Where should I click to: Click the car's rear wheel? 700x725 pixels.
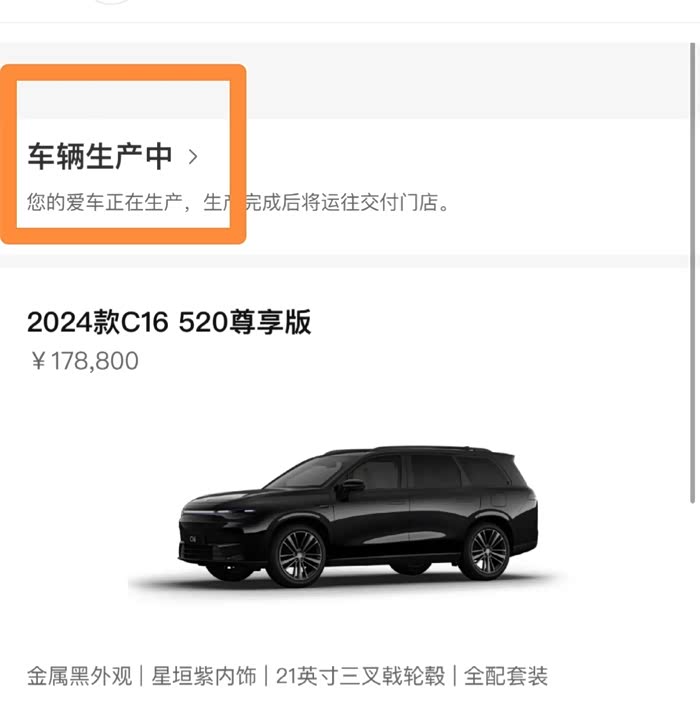(487, 551)
